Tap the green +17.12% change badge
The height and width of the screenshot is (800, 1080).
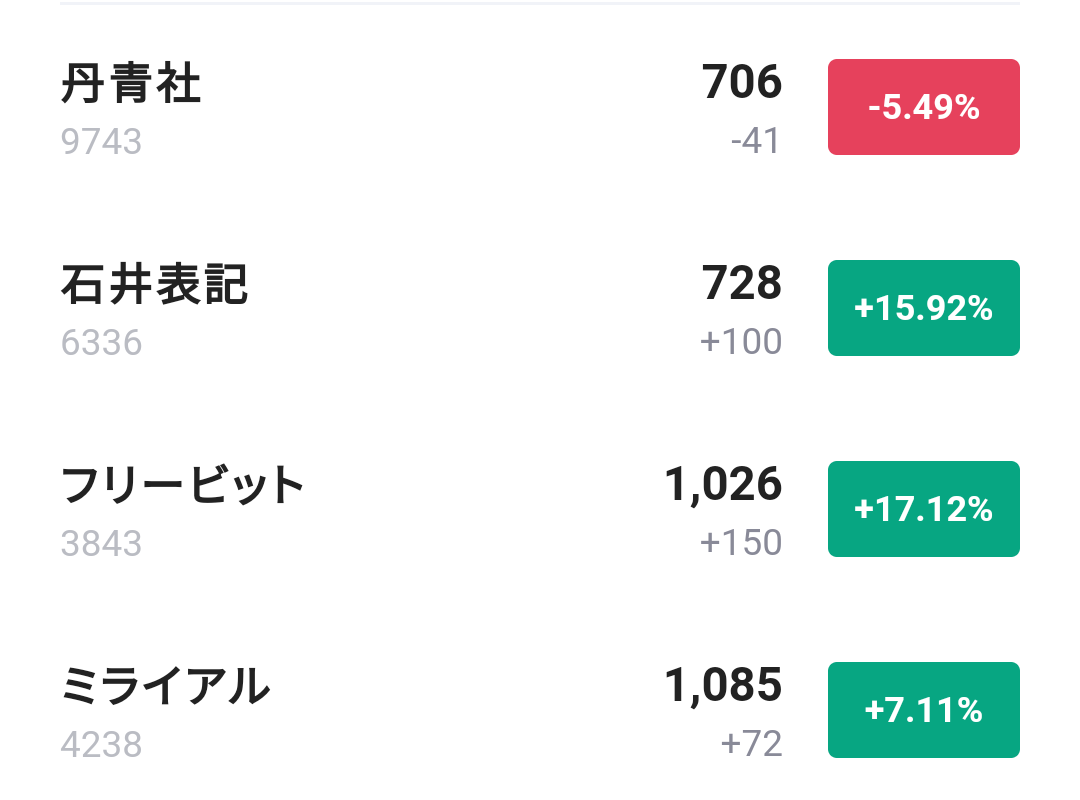click(x=923, y=509)
